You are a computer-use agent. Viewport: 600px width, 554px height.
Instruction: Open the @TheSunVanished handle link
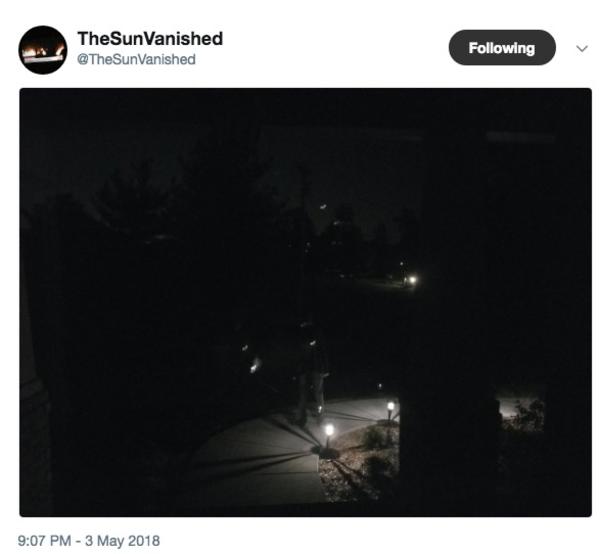(136, 60)
